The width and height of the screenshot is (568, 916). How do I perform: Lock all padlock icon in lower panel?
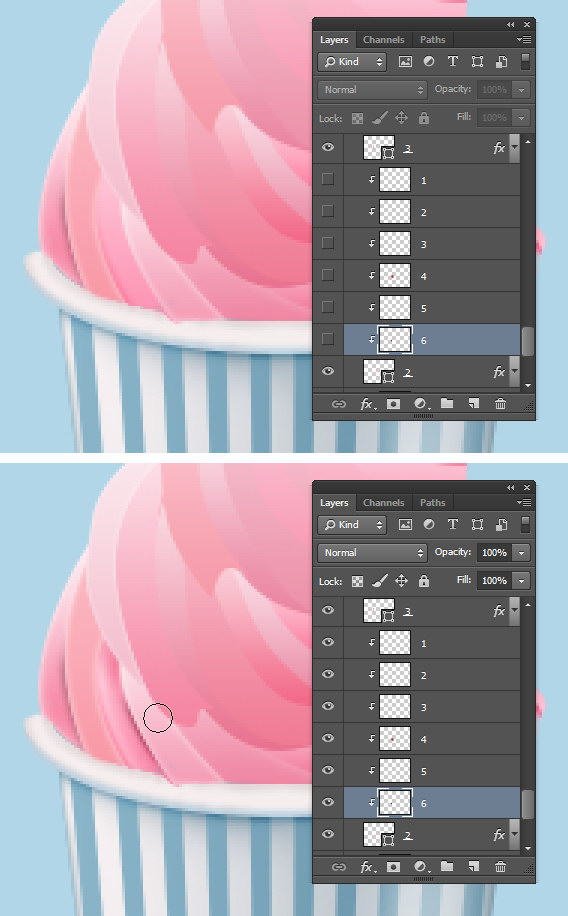click(424, 581)
